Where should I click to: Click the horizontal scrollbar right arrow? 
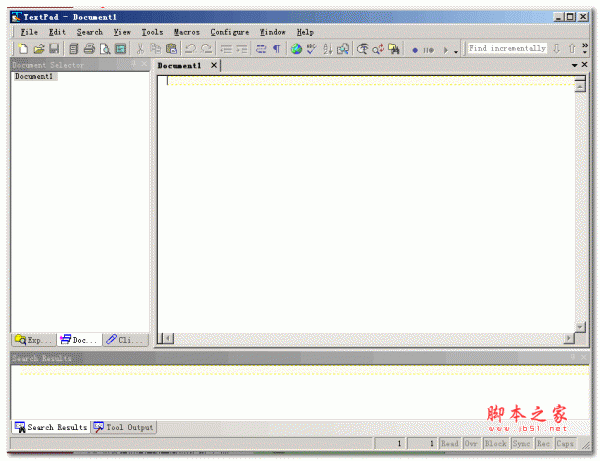coord(569,338)
